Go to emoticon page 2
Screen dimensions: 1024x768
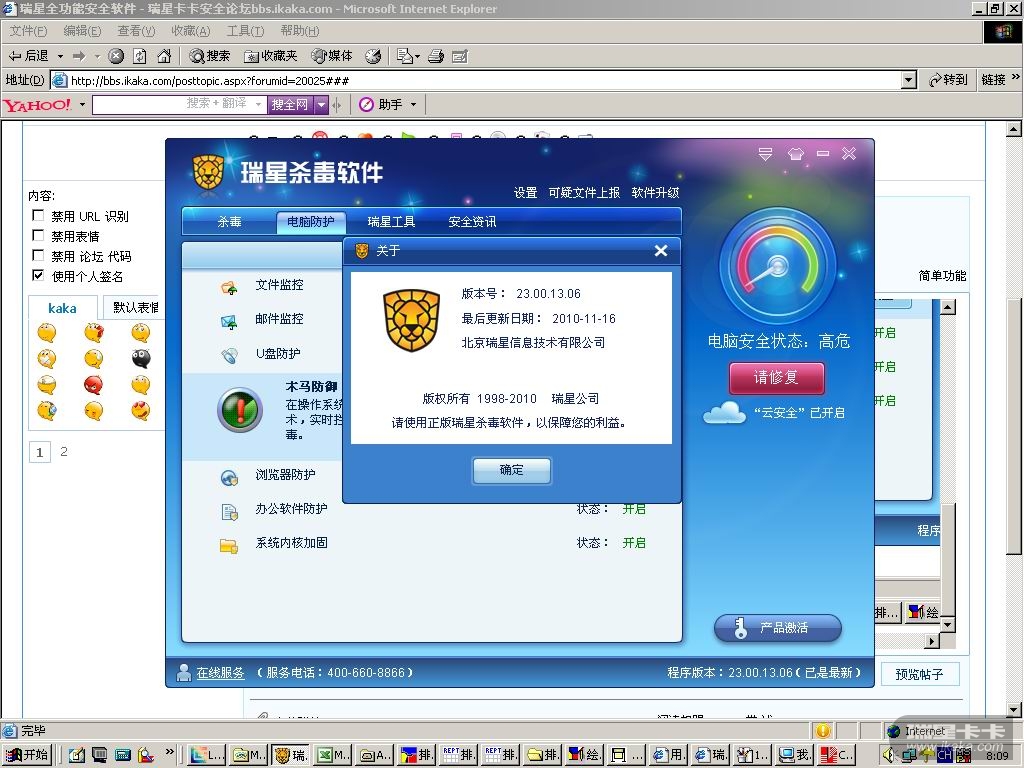click(64, 451)
